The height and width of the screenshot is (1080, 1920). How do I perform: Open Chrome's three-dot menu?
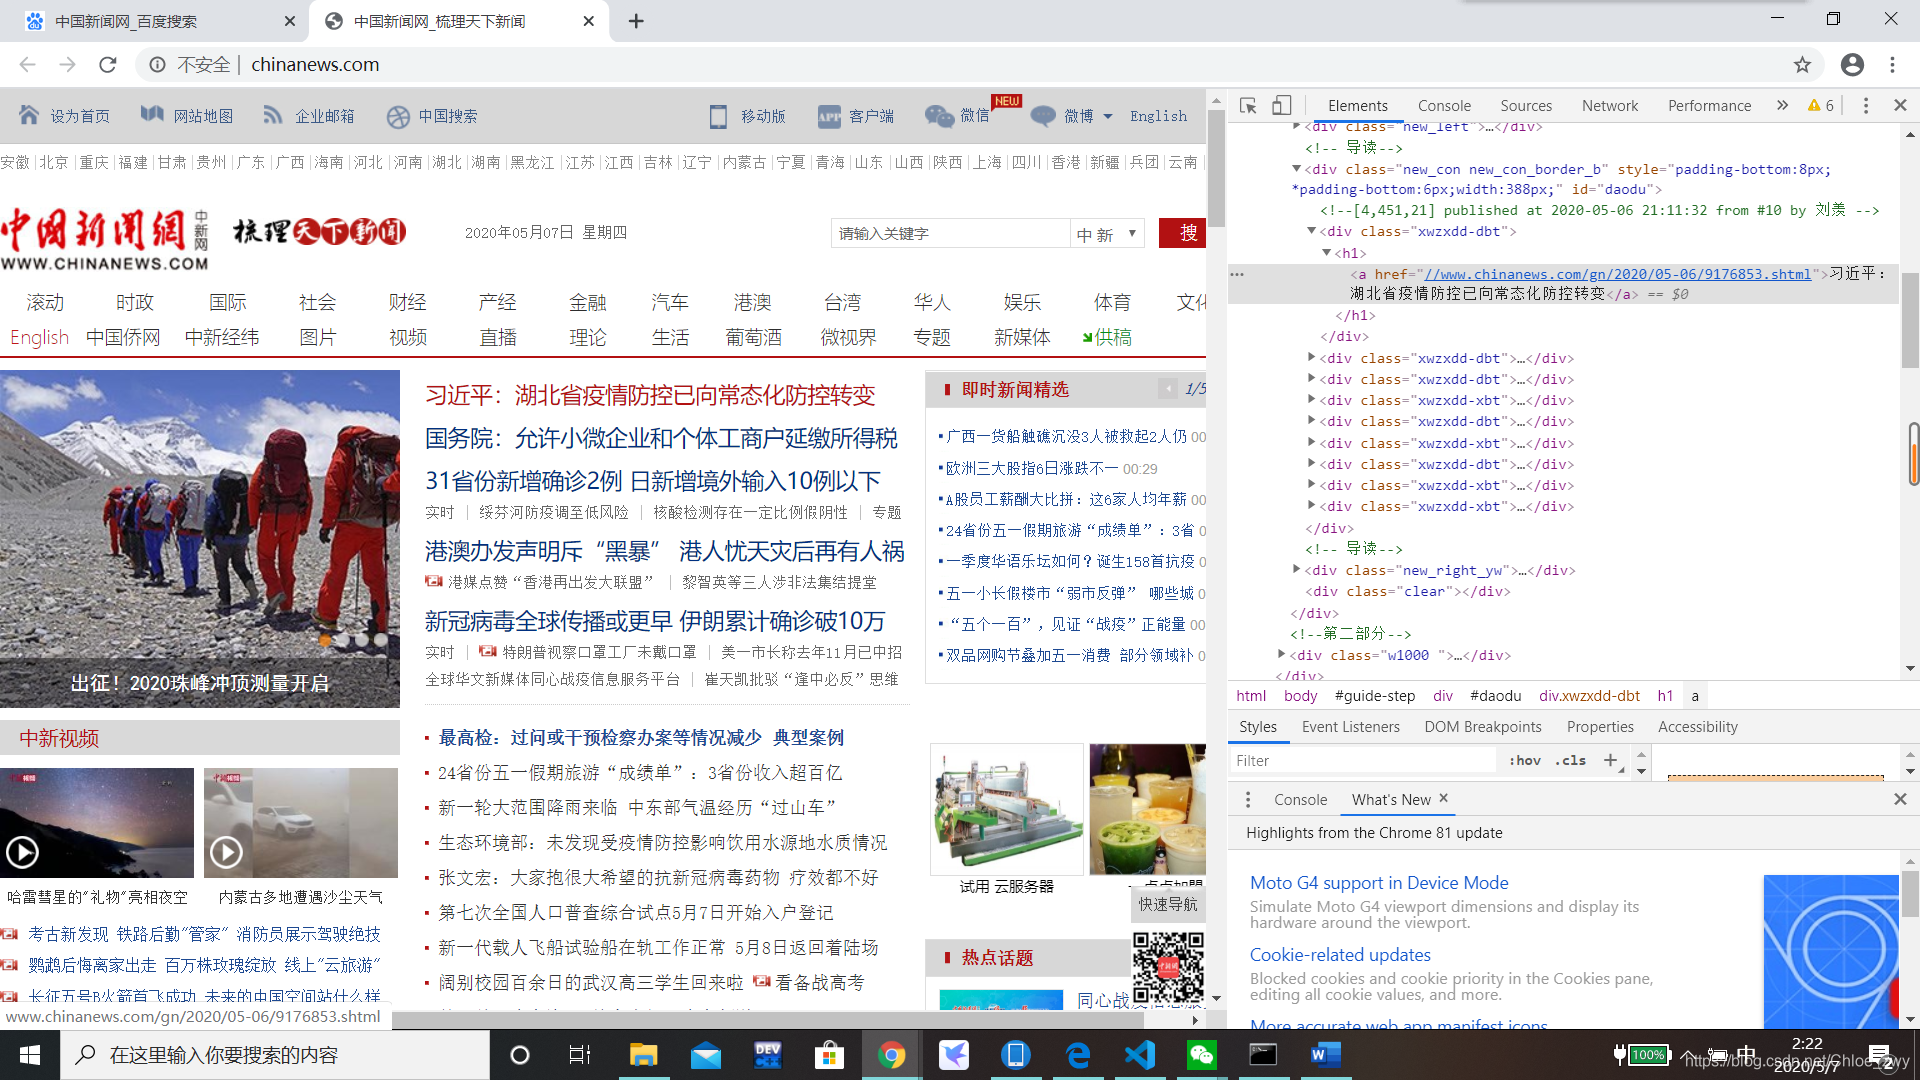1892,65
